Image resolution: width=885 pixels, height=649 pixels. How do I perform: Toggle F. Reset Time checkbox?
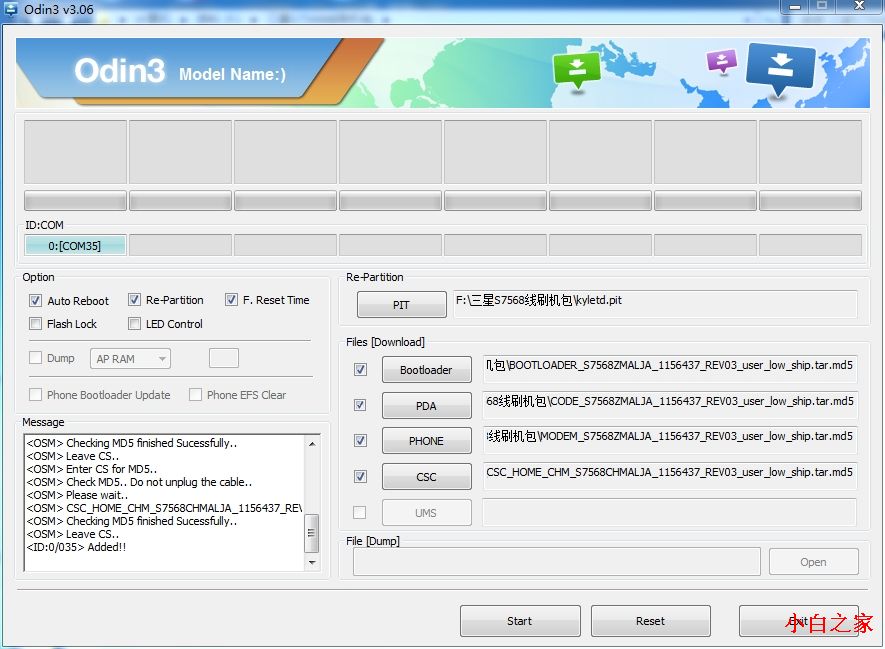[x=231, y=300]
